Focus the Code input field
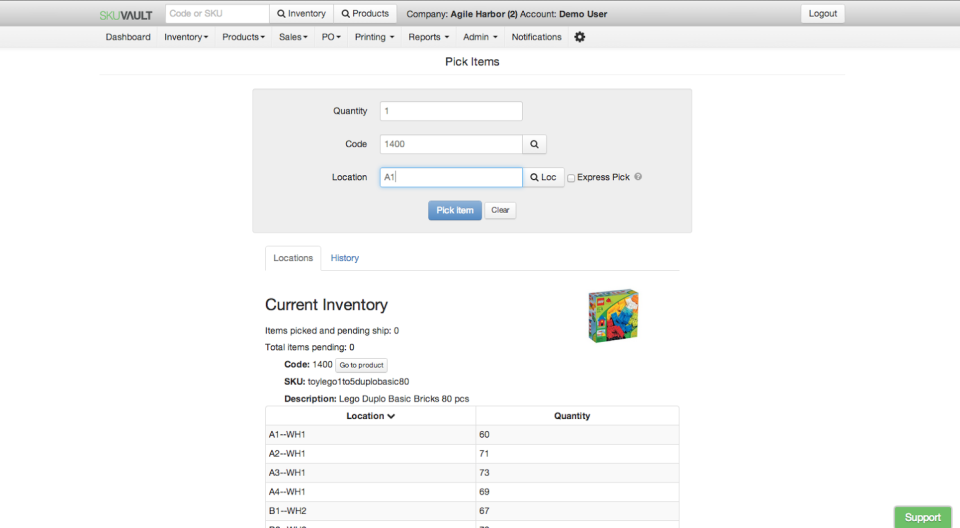Screen dimensions: 960x528 click(451, 144)
